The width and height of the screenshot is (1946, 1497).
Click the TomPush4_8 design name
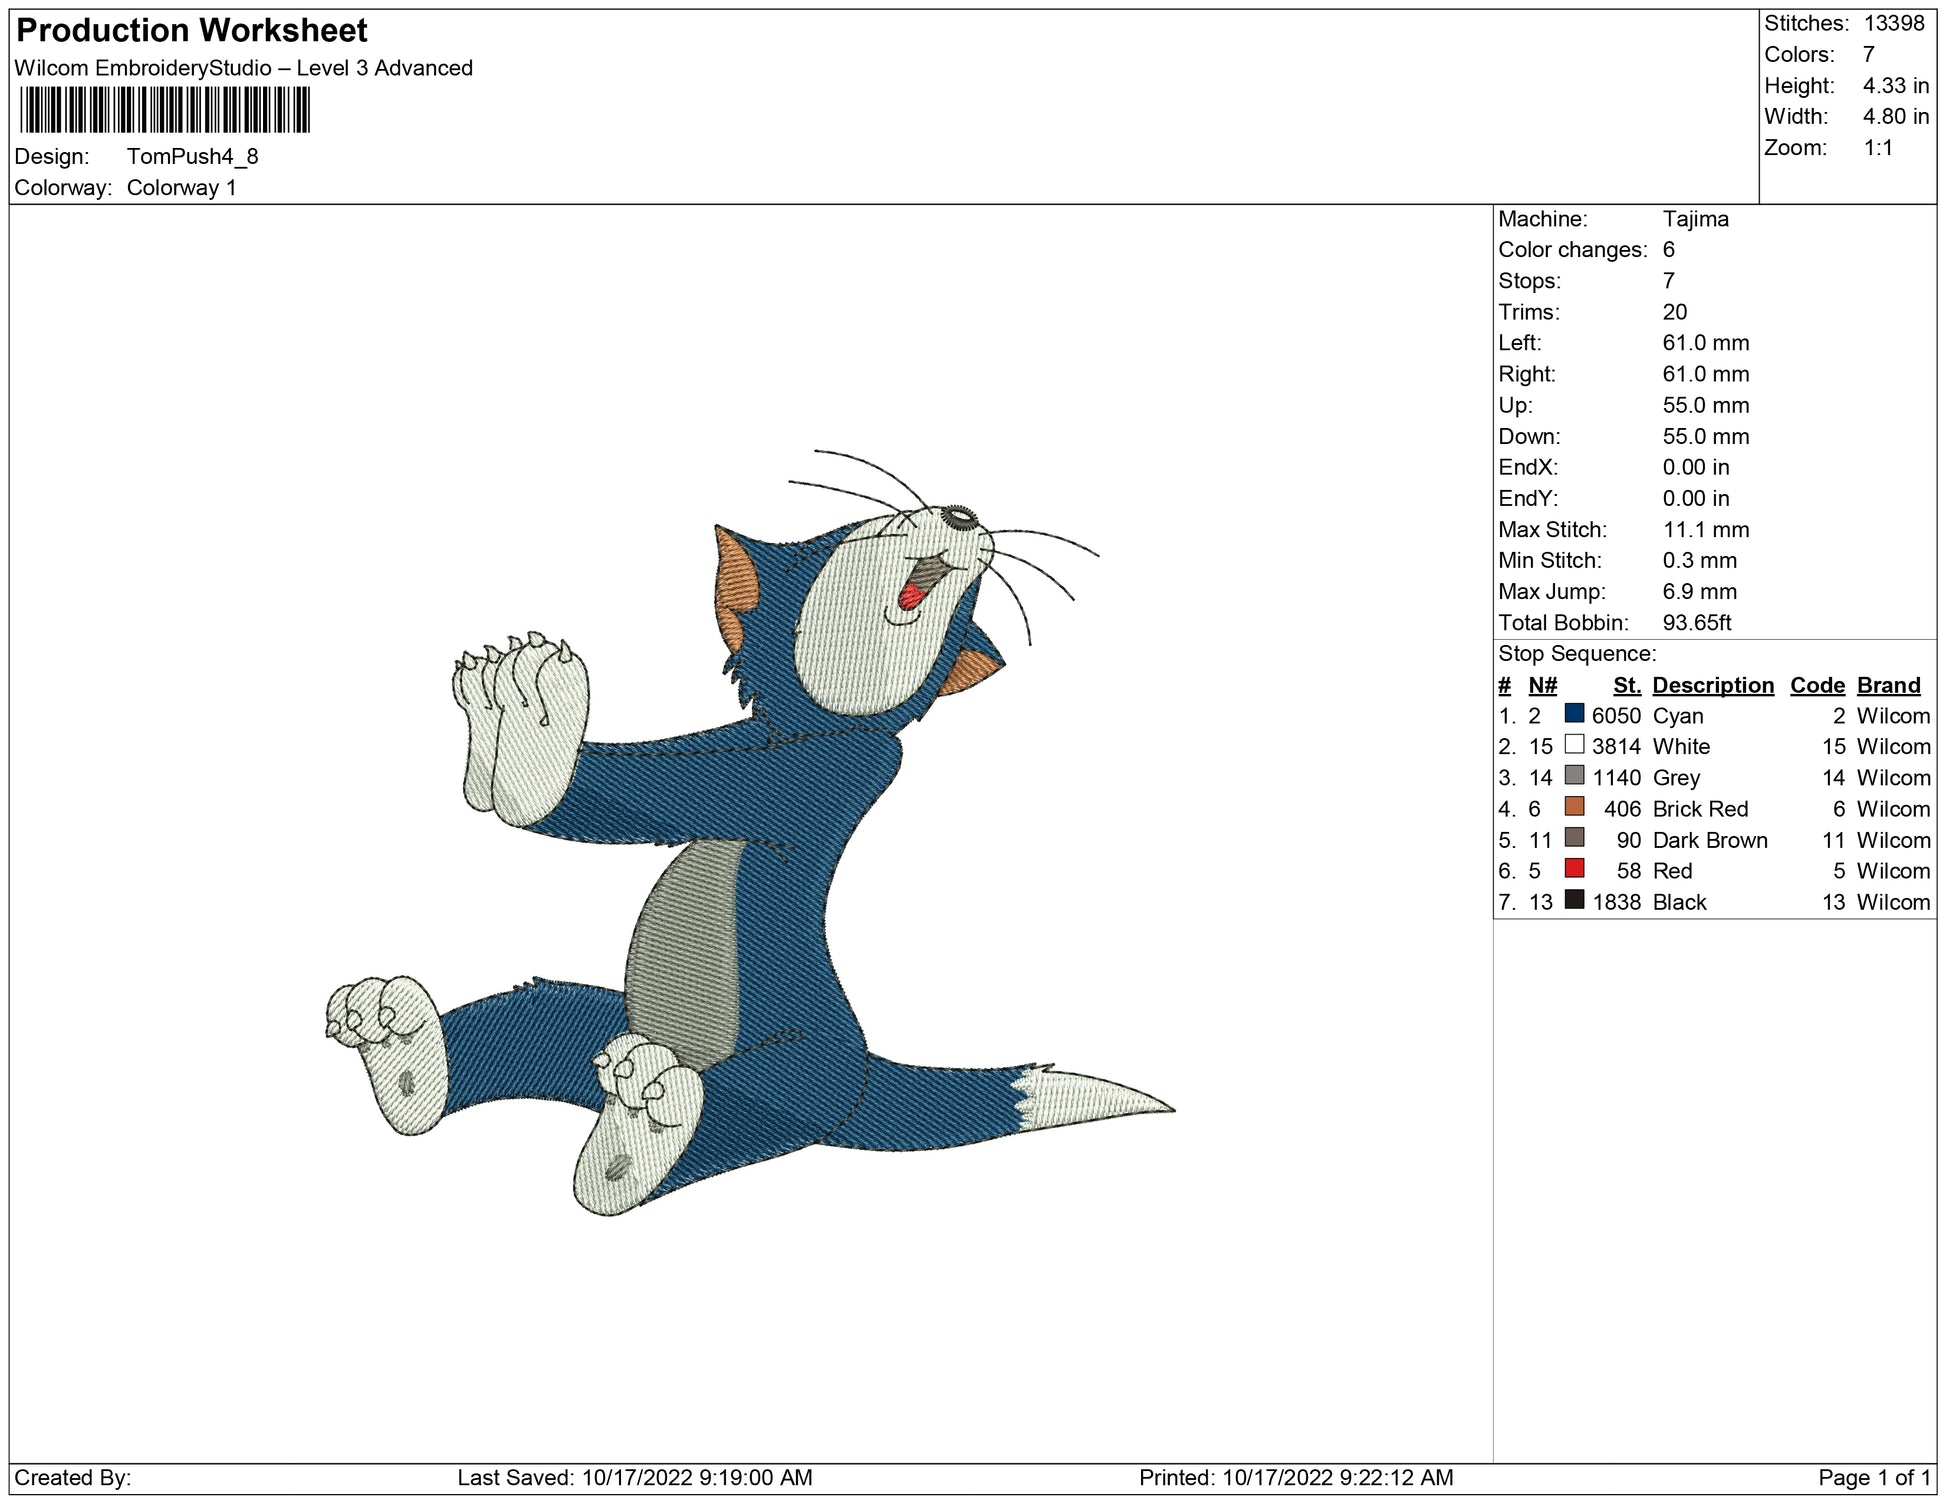point(192,157)
